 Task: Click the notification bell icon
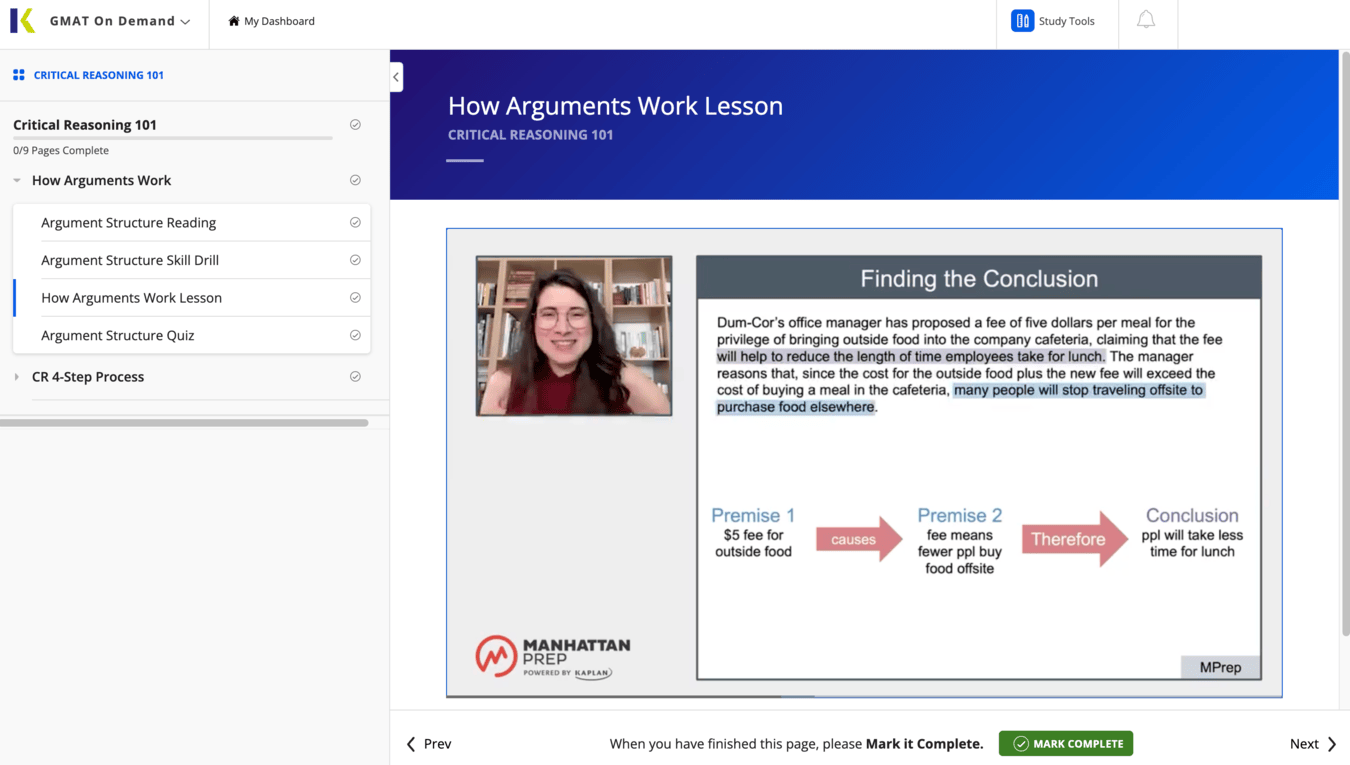[1147, 20]
